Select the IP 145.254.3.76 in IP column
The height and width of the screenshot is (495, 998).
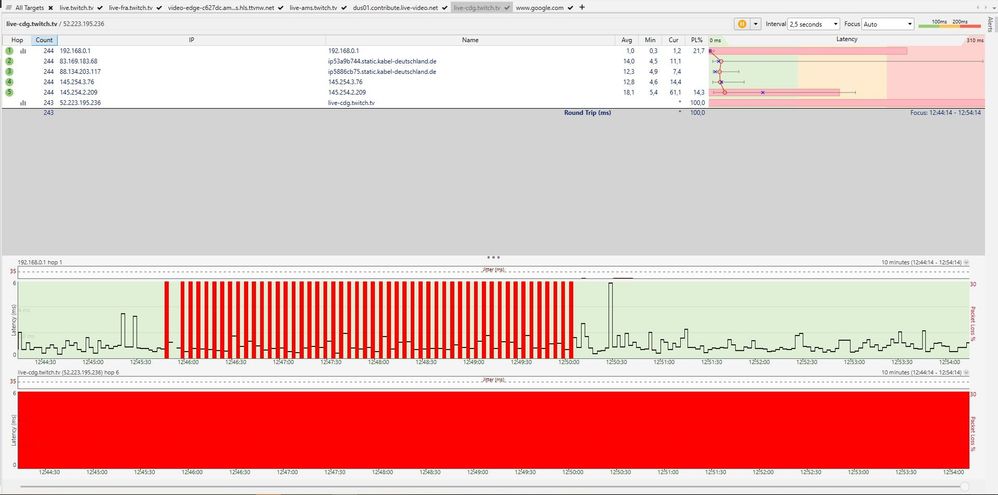pos(76,81)
